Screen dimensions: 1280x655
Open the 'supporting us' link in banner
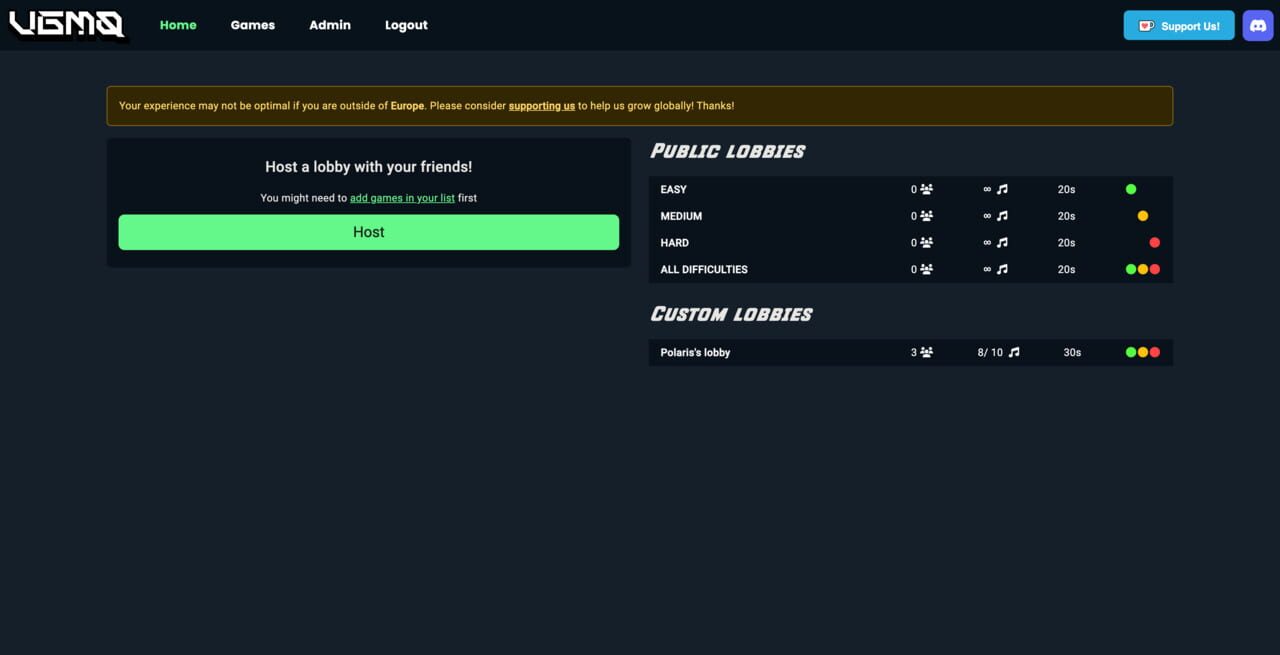tap(542, 106)
